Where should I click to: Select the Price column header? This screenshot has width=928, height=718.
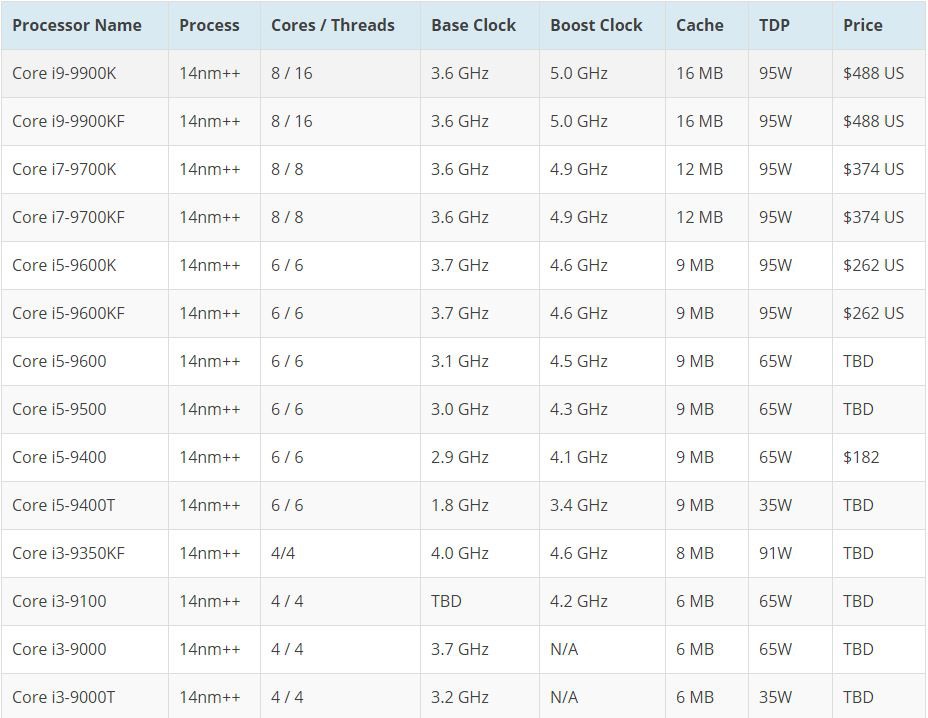click(x=862, y=25)
